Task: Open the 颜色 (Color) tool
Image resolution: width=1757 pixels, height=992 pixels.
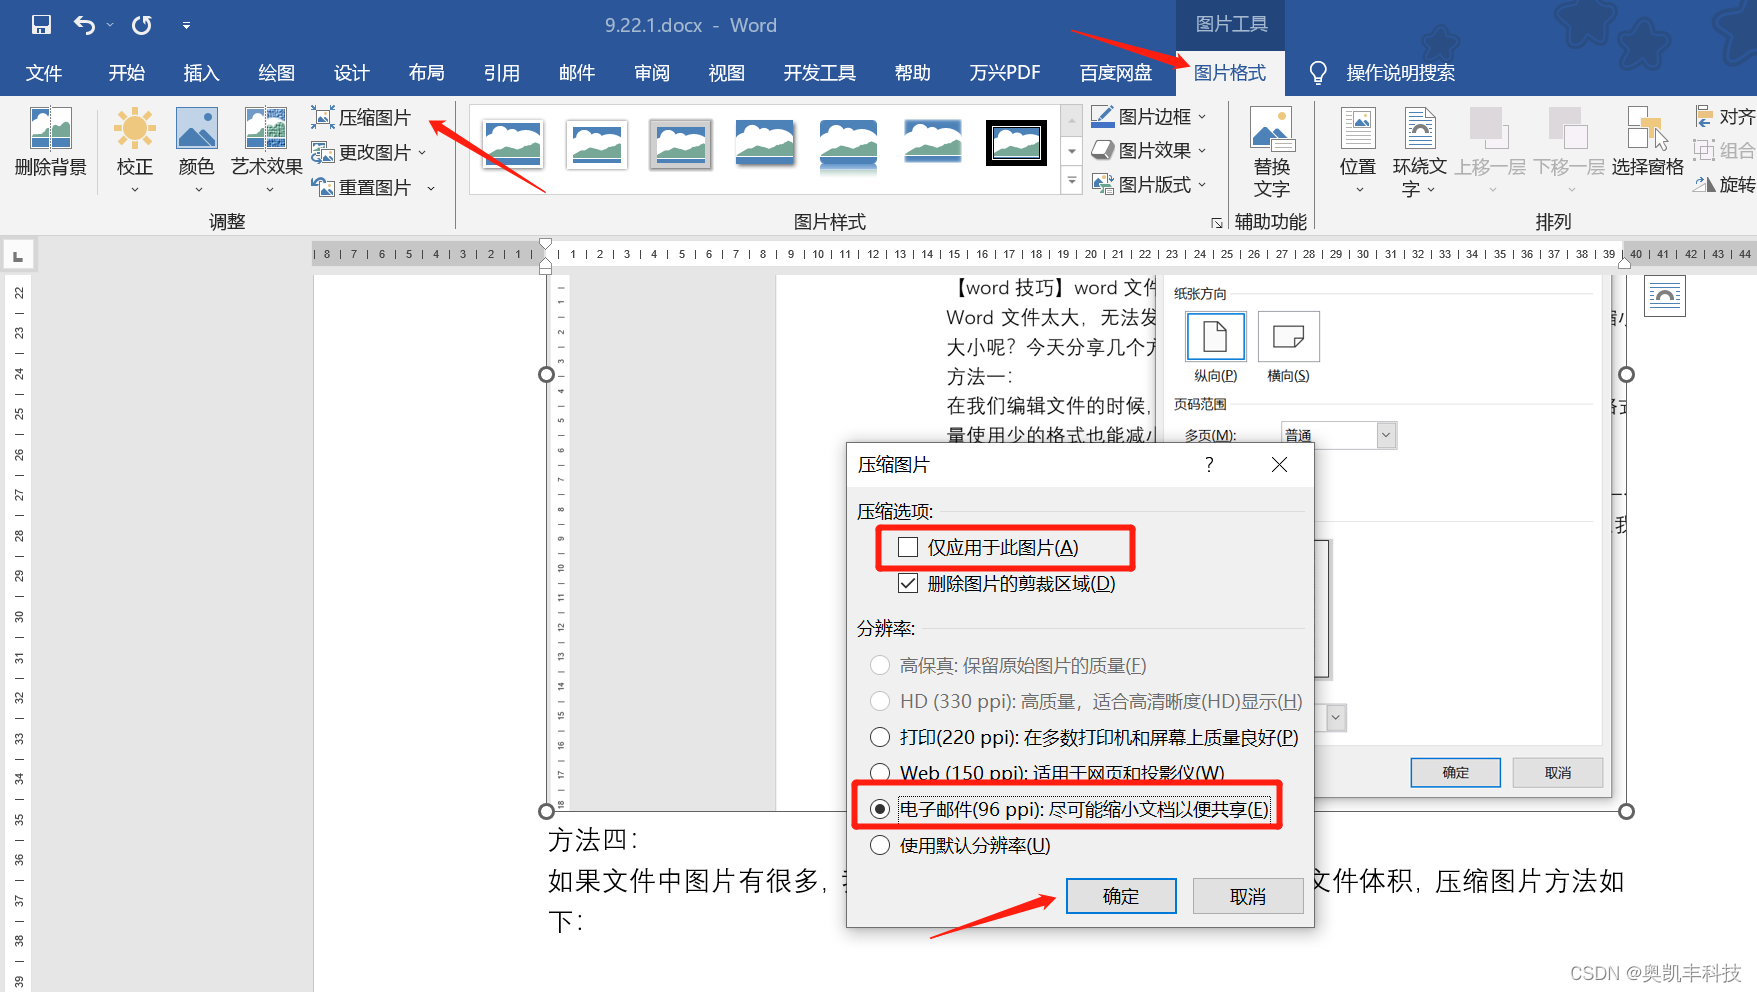Action: (x=197, y=149)
